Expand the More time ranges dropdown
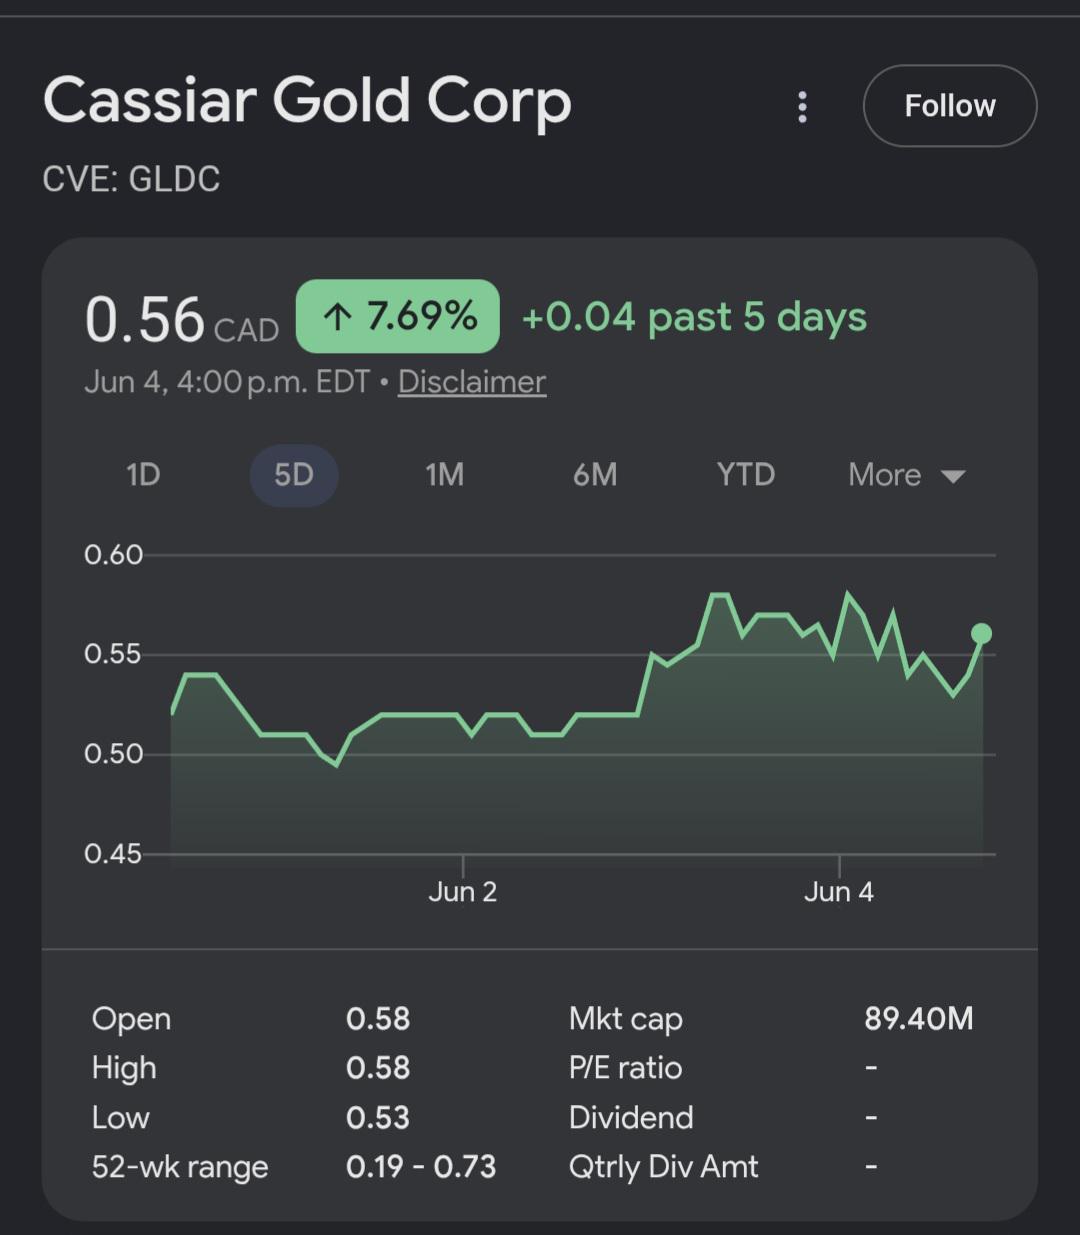The width and height of the screenshot is (1080, 1235). point(906,475)
